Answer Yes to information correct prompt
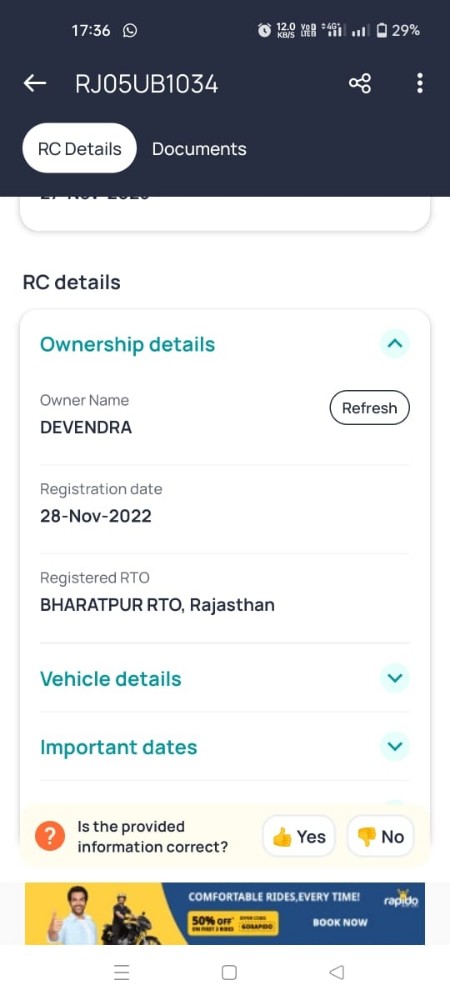The image size is (450, 1000). [x=299, y=836]
